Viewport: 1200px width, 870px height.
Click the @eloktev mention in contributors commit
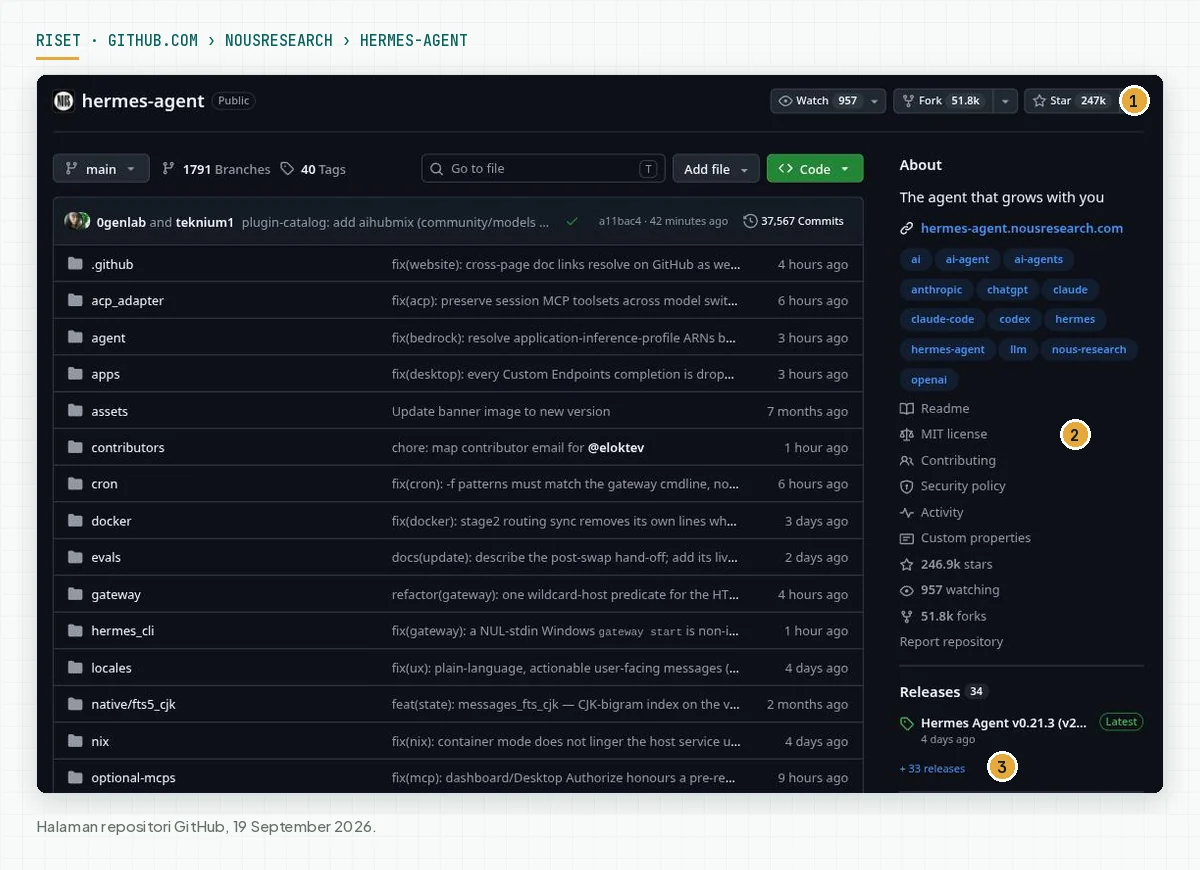click(616, 448)
